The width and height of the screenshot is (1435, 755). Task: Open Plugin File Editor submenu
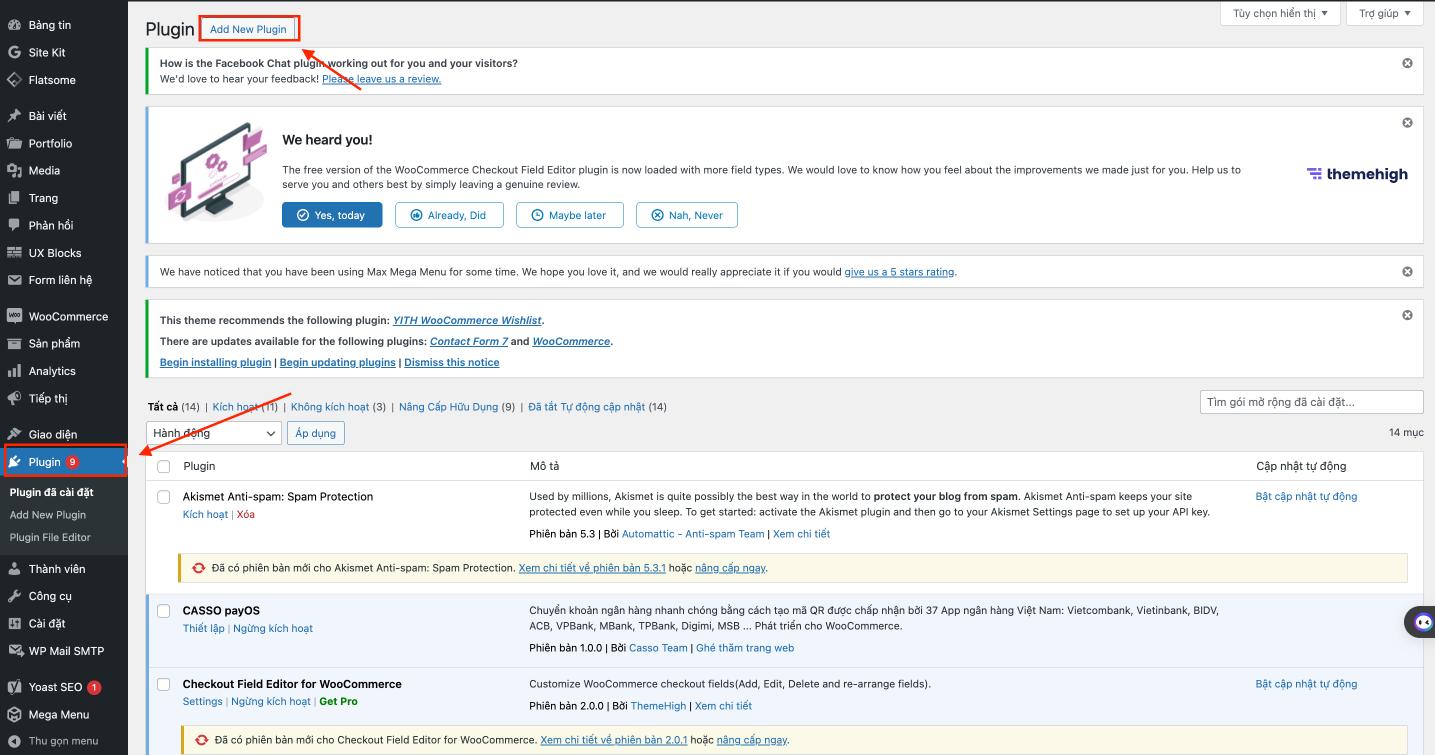tap(50, 537)
